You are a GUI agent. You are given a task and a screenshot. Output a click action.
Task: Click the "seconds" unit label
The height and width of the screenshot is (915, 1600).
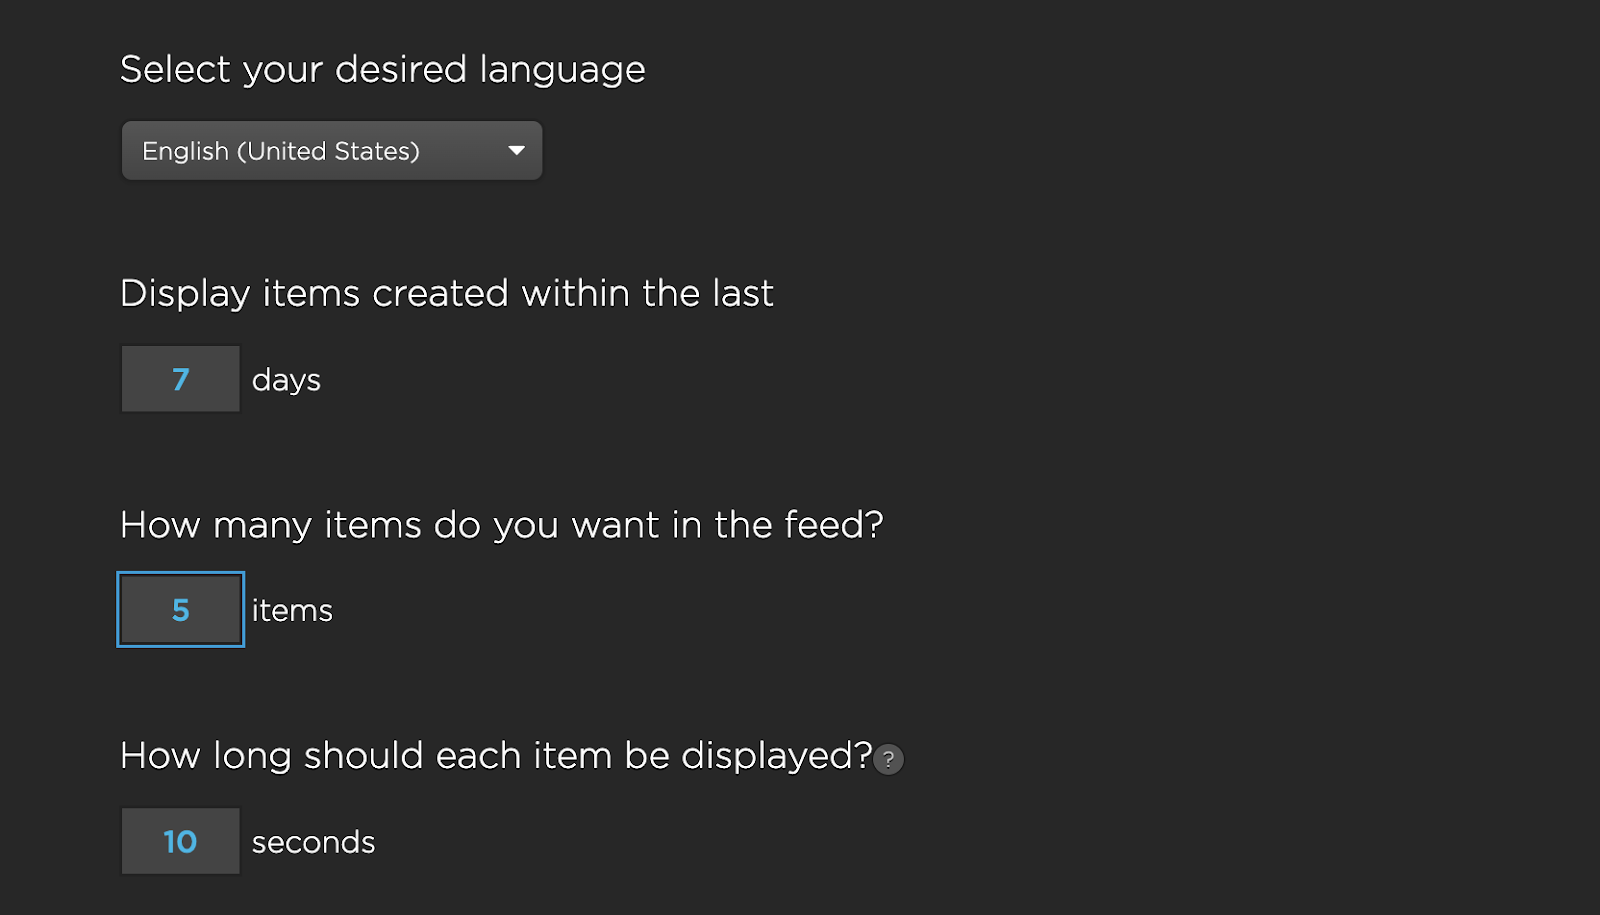click(x=313, y=843)
